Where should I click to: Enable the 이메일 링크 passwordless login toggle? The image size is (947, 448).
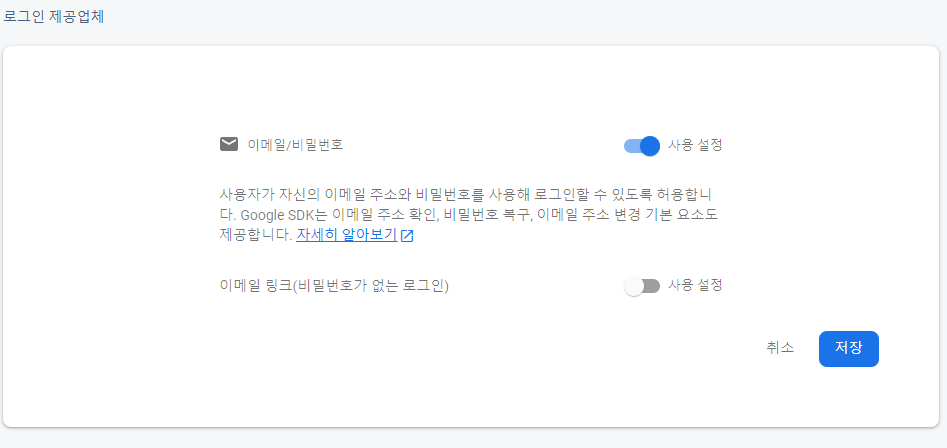641,286
